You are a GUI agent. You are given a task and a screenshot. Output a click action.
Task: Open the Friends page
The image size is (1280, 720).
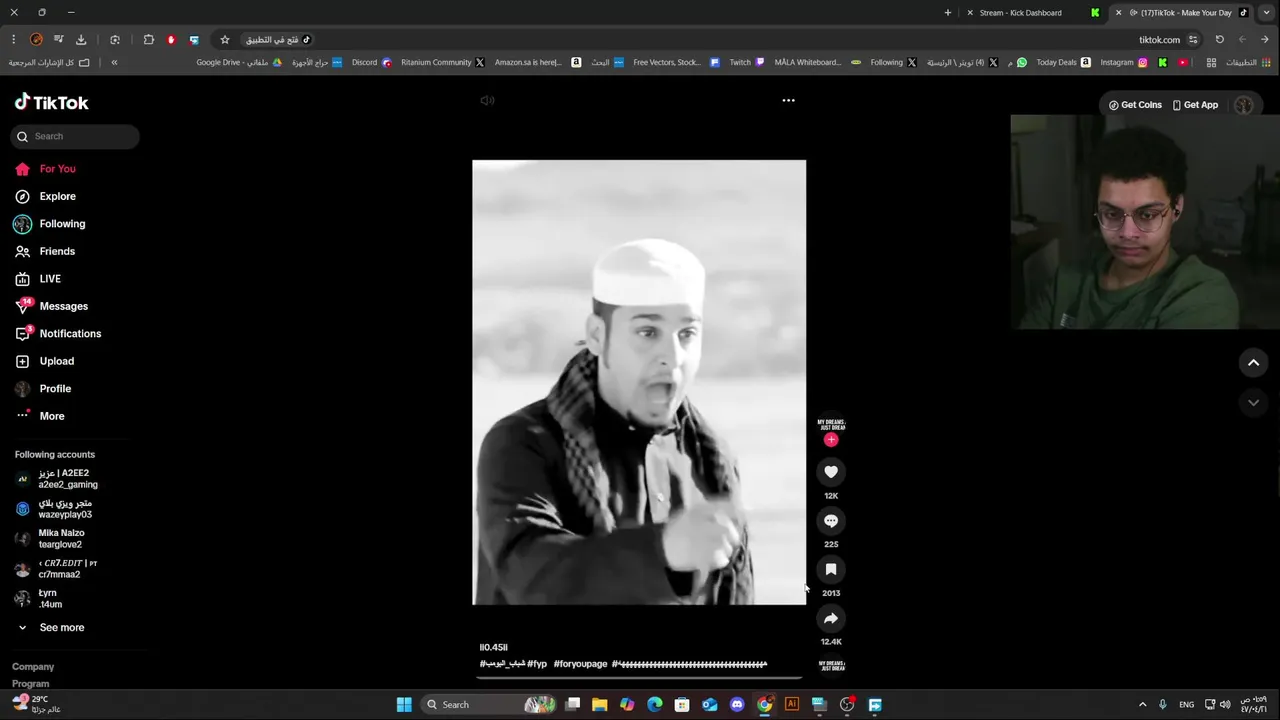point(45,252)
